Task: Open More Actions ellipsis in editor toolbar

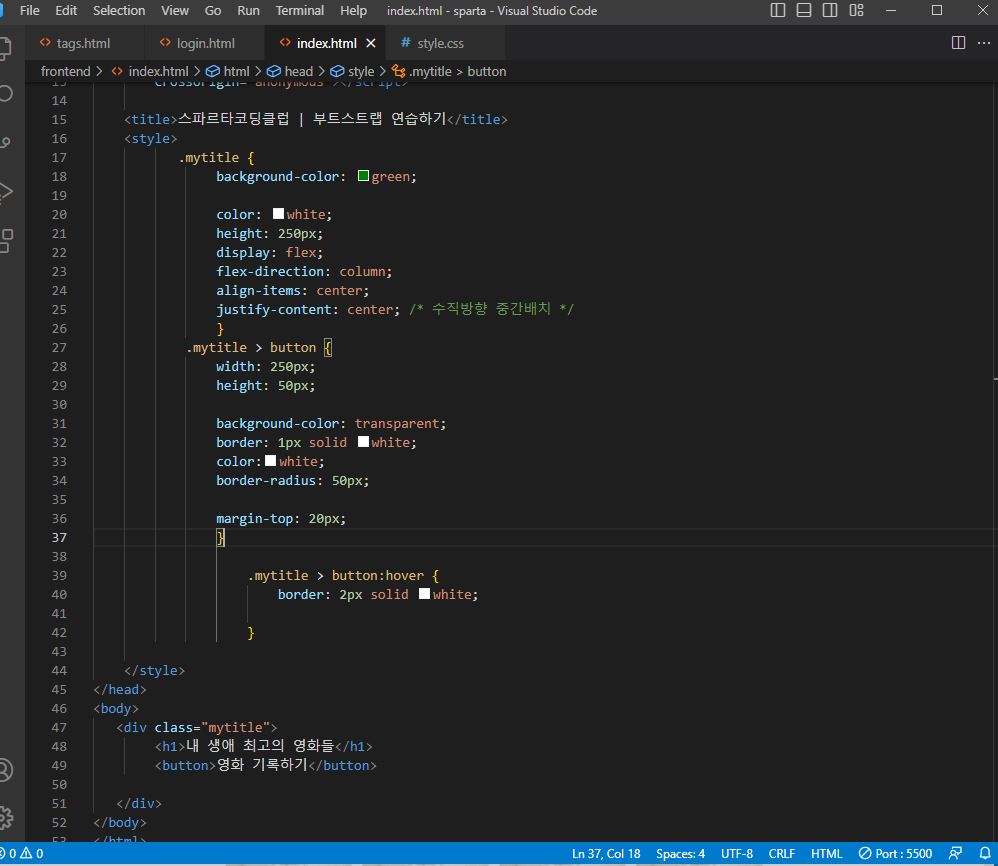Action: [x=984, y=43]
